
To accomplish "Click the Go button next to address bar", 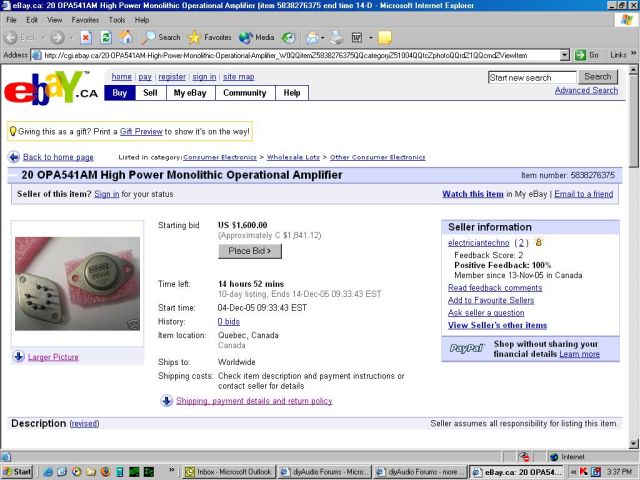I will coord(587,55).
